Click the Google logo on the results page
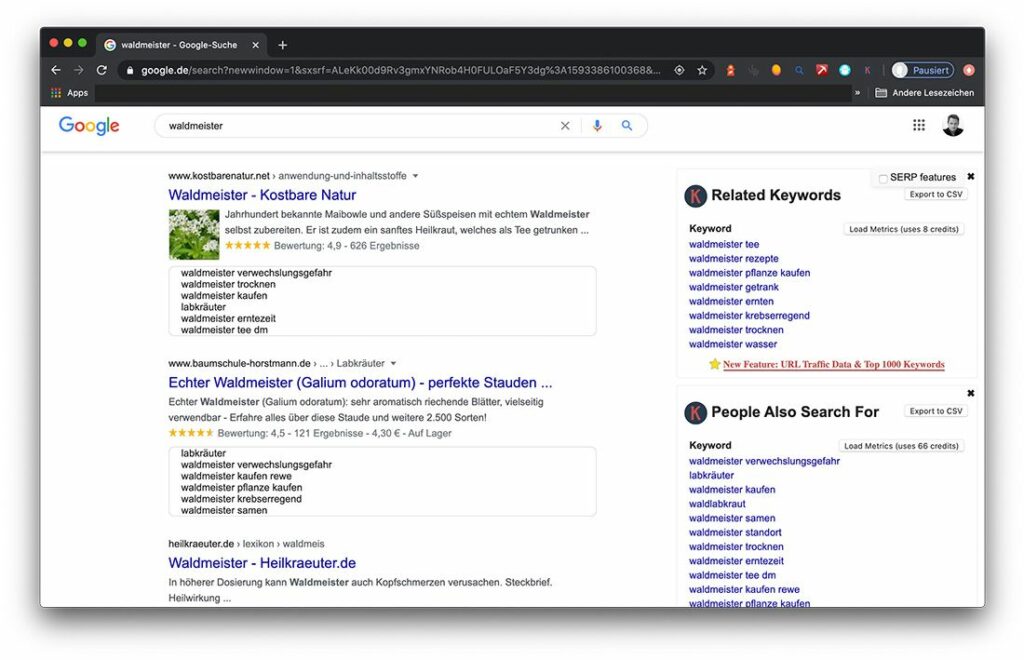The image size is (1024, 660). pos(88,125)
